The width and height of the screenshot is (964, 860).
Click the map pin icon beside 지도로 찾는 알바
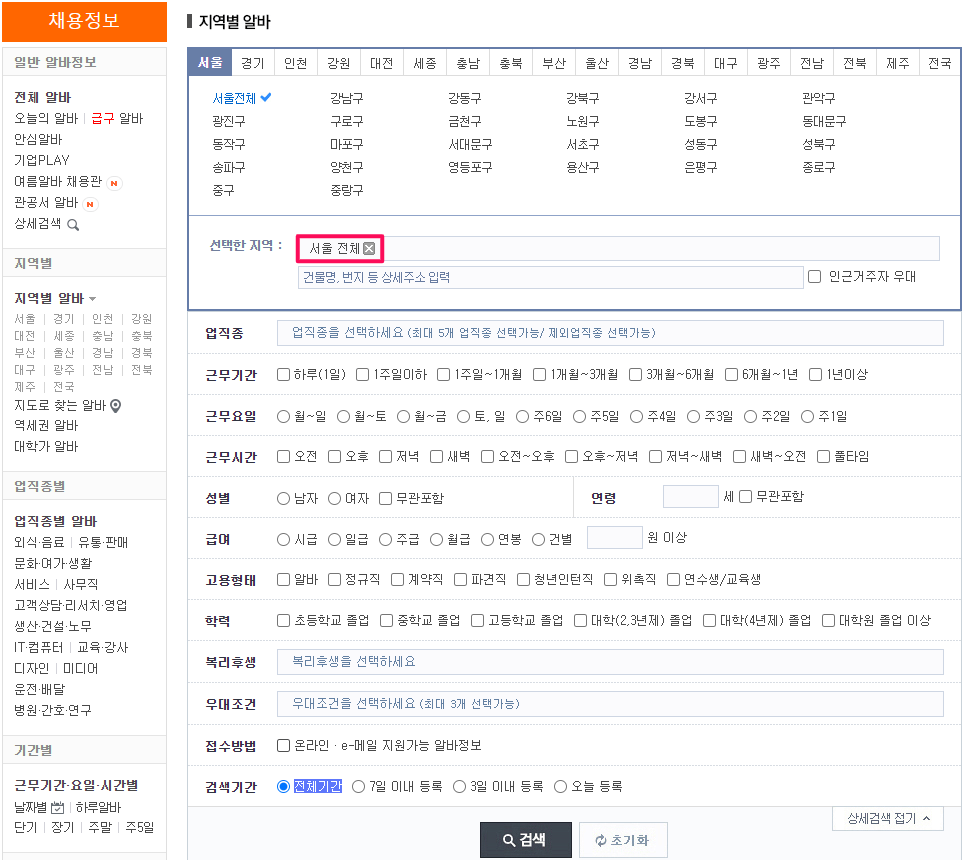(x=115, y=406)
